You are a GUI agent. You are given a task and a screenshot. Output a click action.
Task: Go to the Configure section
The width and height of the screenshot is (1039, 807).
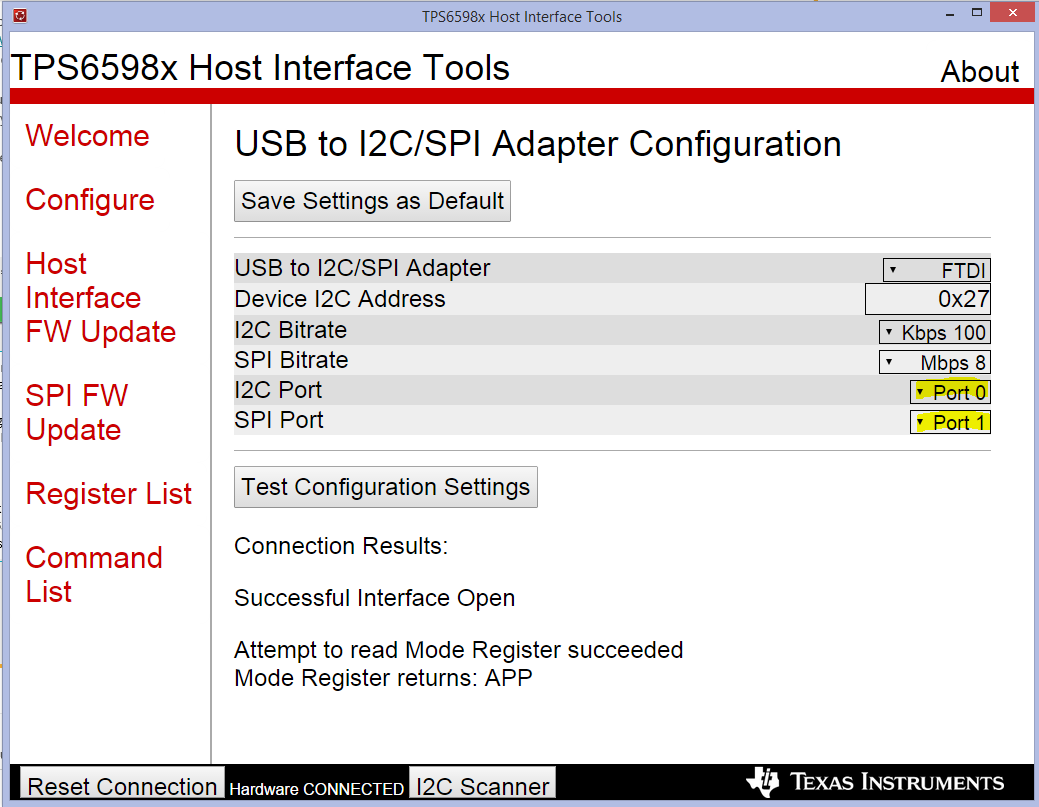click(90, 200)
